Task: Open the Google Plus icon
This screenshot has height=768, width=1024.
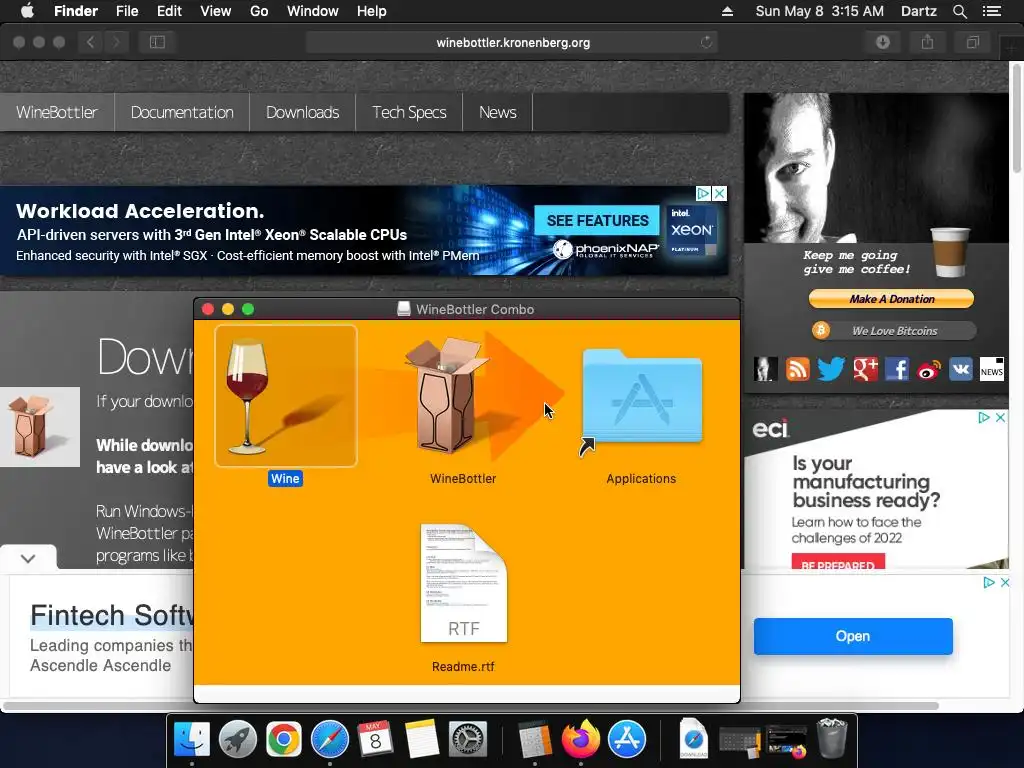Action: point(865,370)
